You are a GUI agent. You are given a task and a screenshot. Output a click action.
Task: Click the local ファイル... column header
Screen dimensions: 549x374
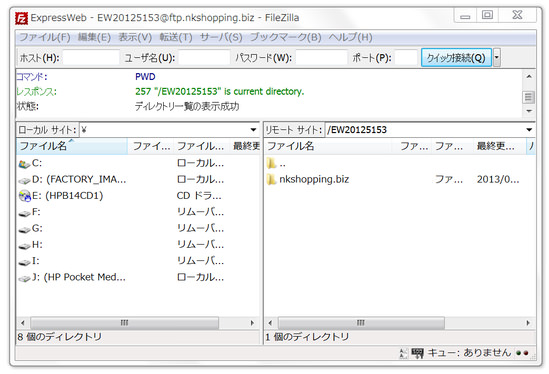coord(201,146)
